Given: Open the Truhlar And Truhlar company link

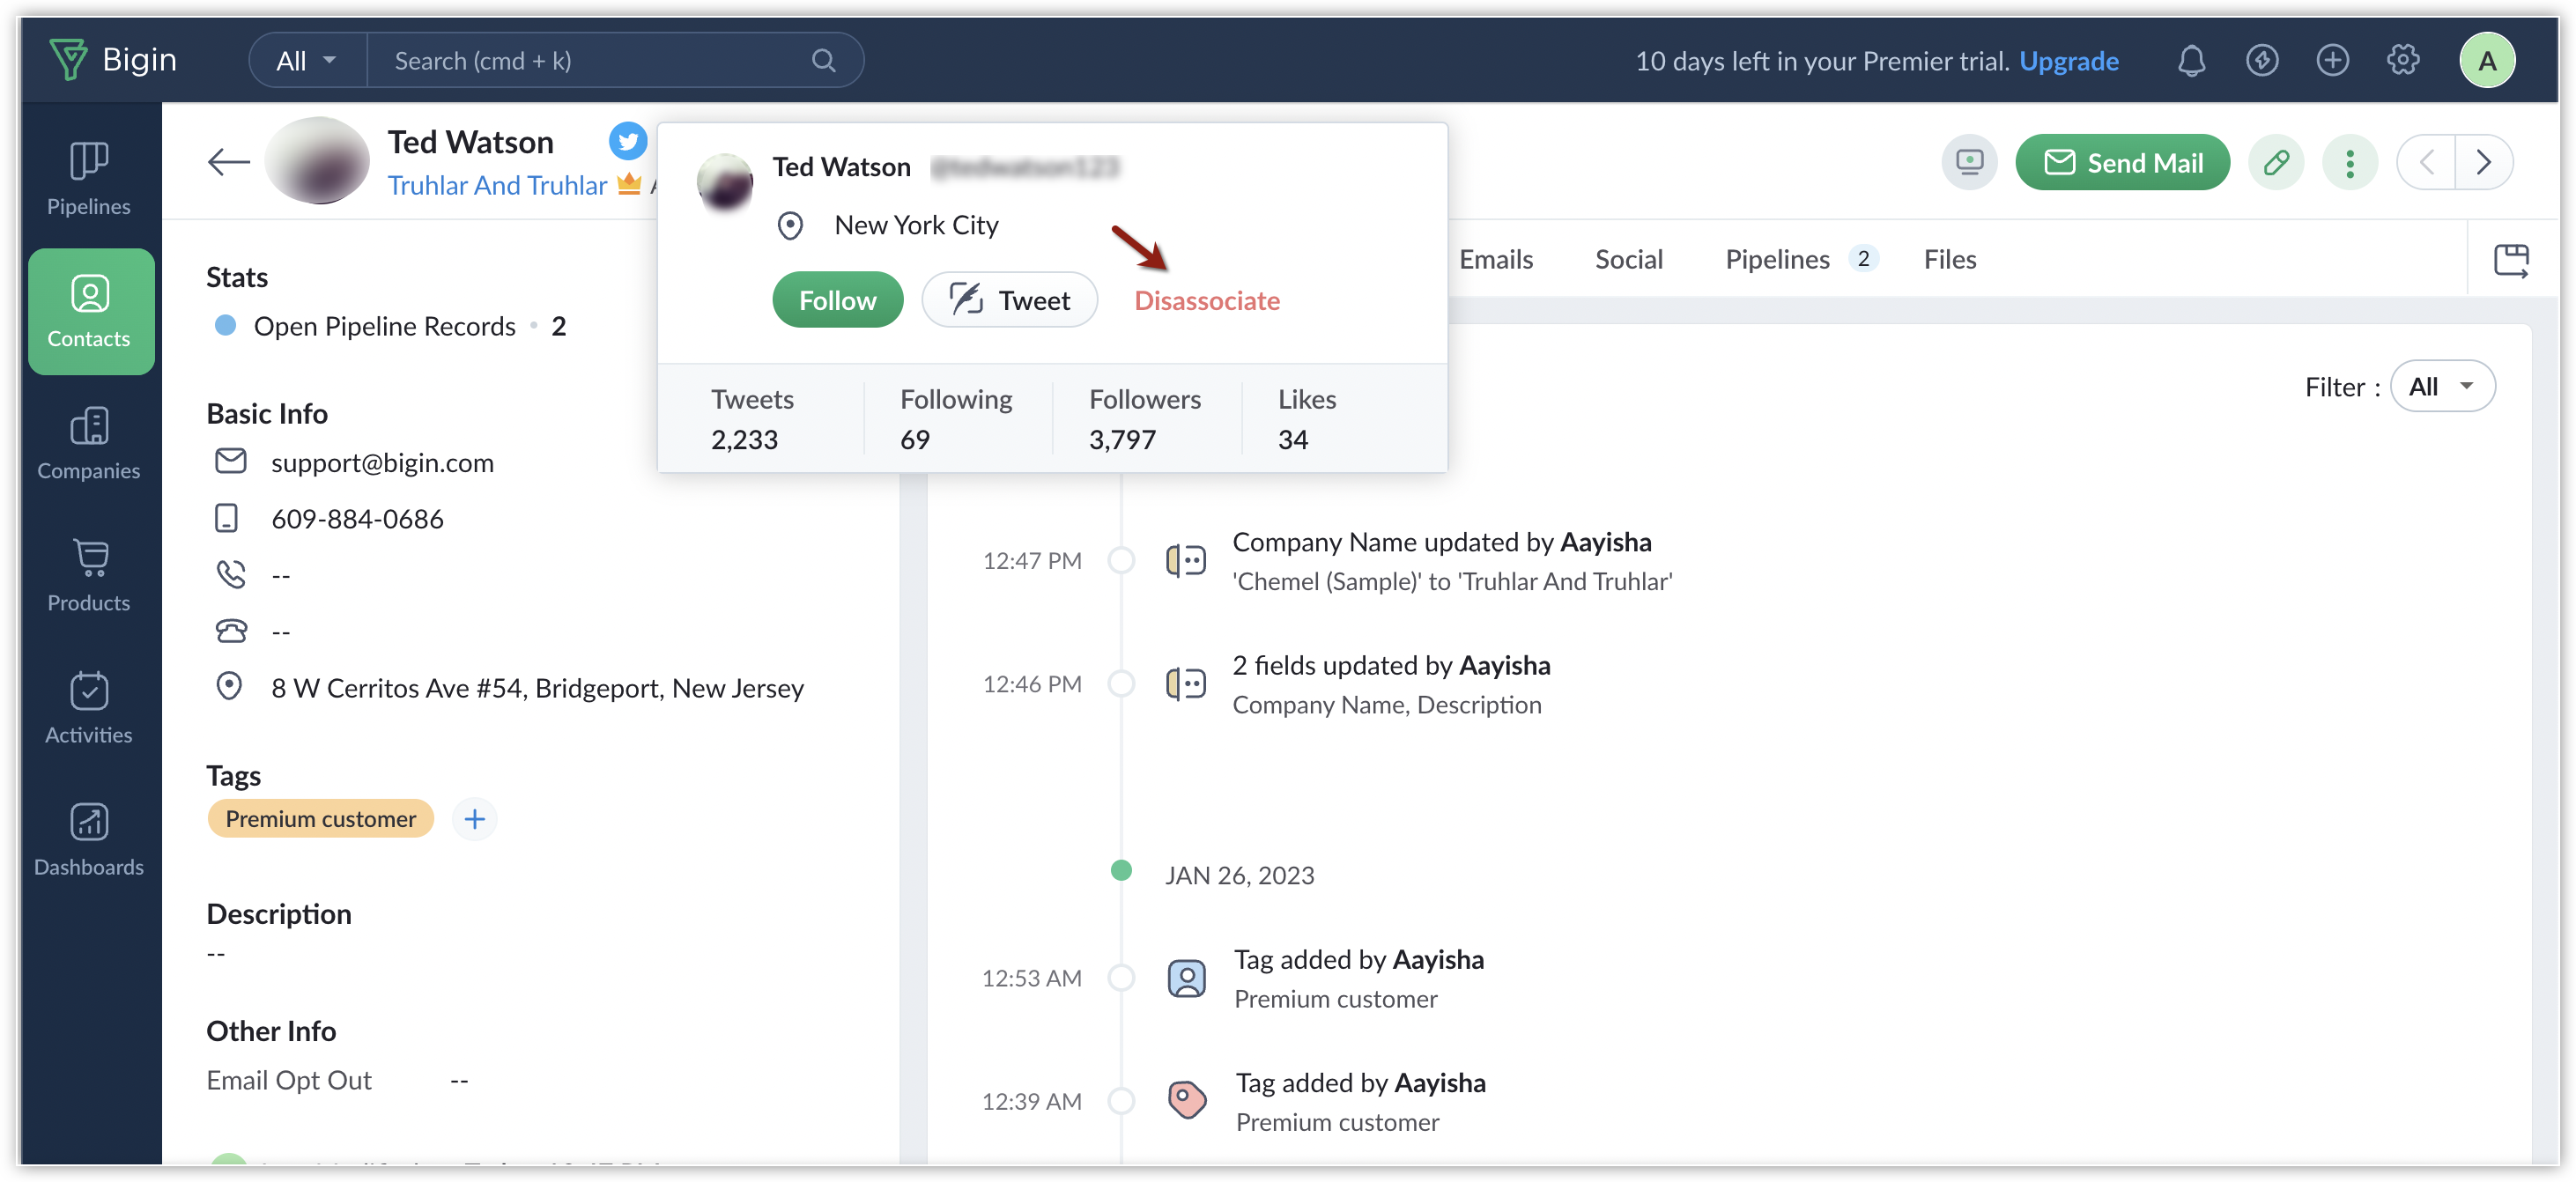Looking at the screenshot, I should click(497, 185).
